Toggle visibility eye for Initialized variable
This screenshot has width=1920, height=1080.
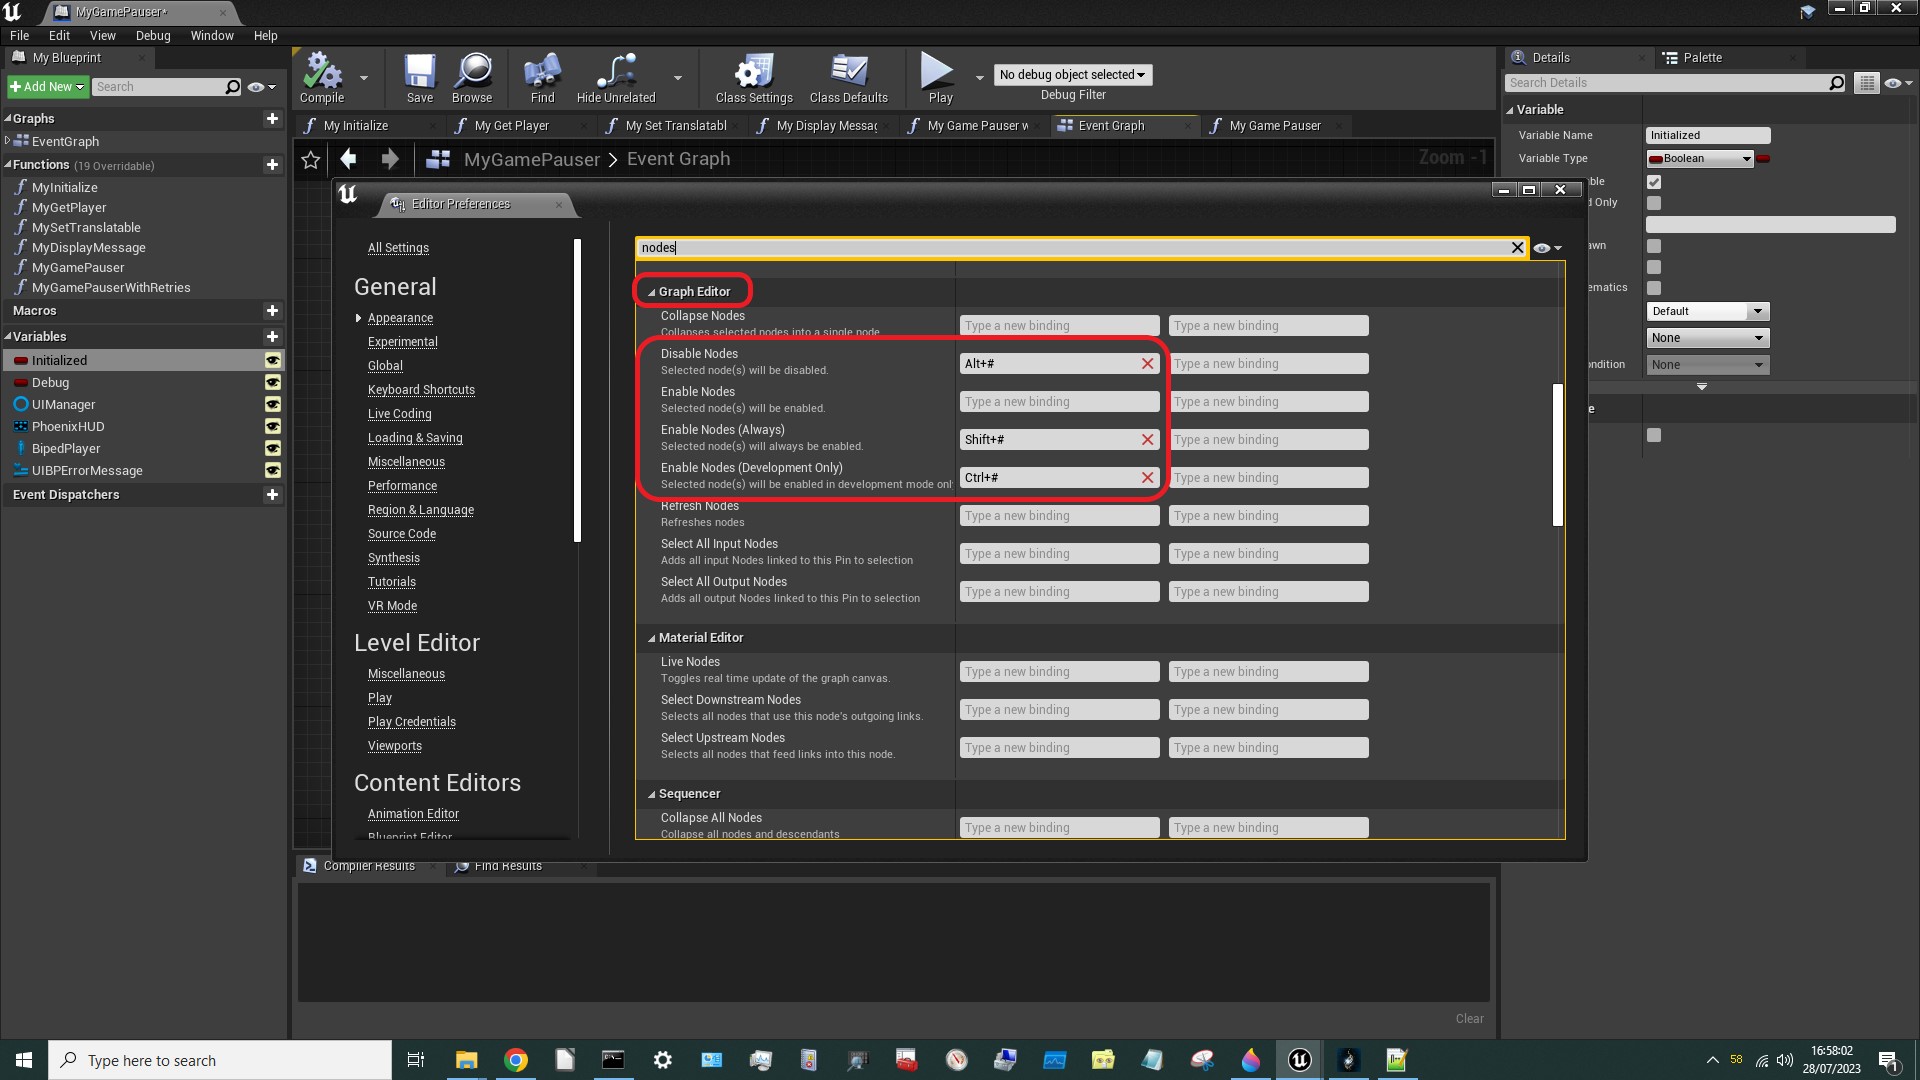coord(272,360)
